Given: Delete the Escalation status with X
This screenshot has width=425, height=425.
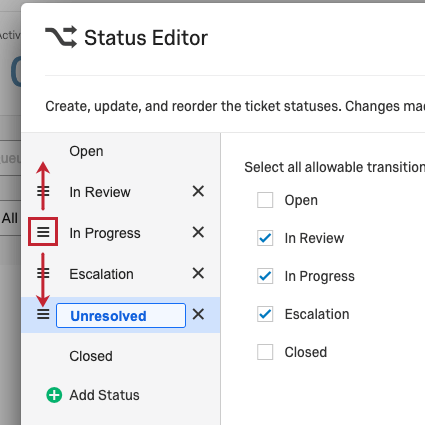Looking at the screenshot, I should point(198,273).
